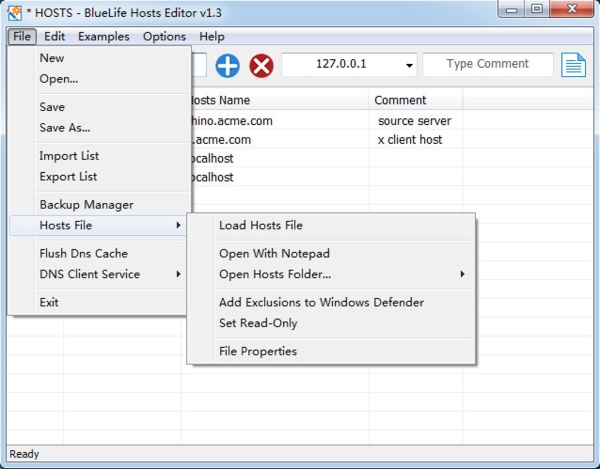Expand the DNS Client Service submenu arrow
Screen dimensions: 600x469
(178, 274)
